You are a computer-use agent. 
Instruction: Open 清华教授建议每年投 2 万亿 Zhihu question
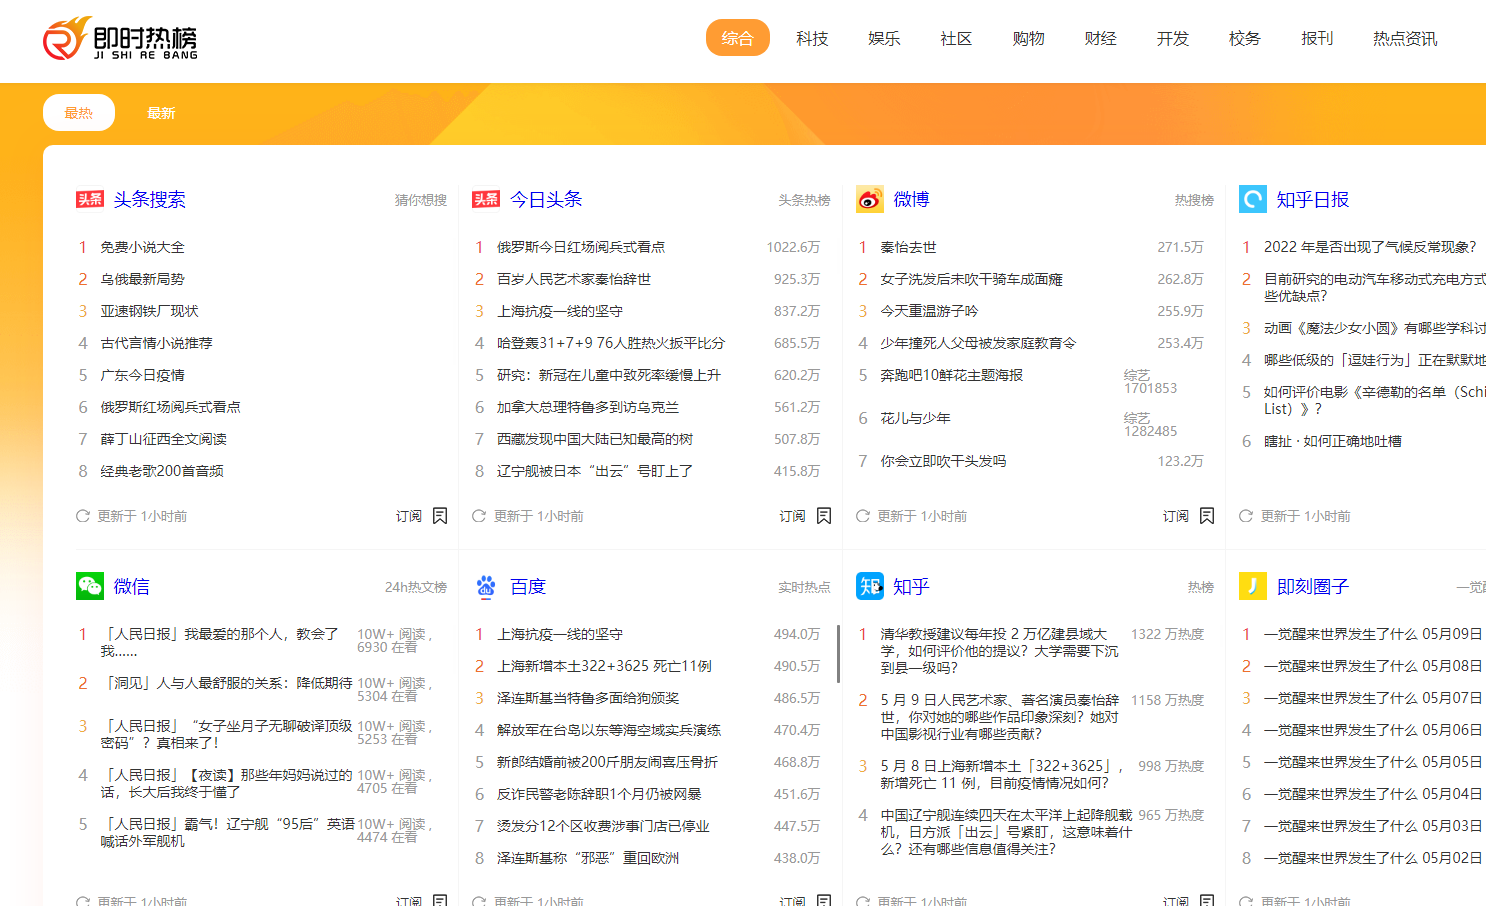[999, 651]
